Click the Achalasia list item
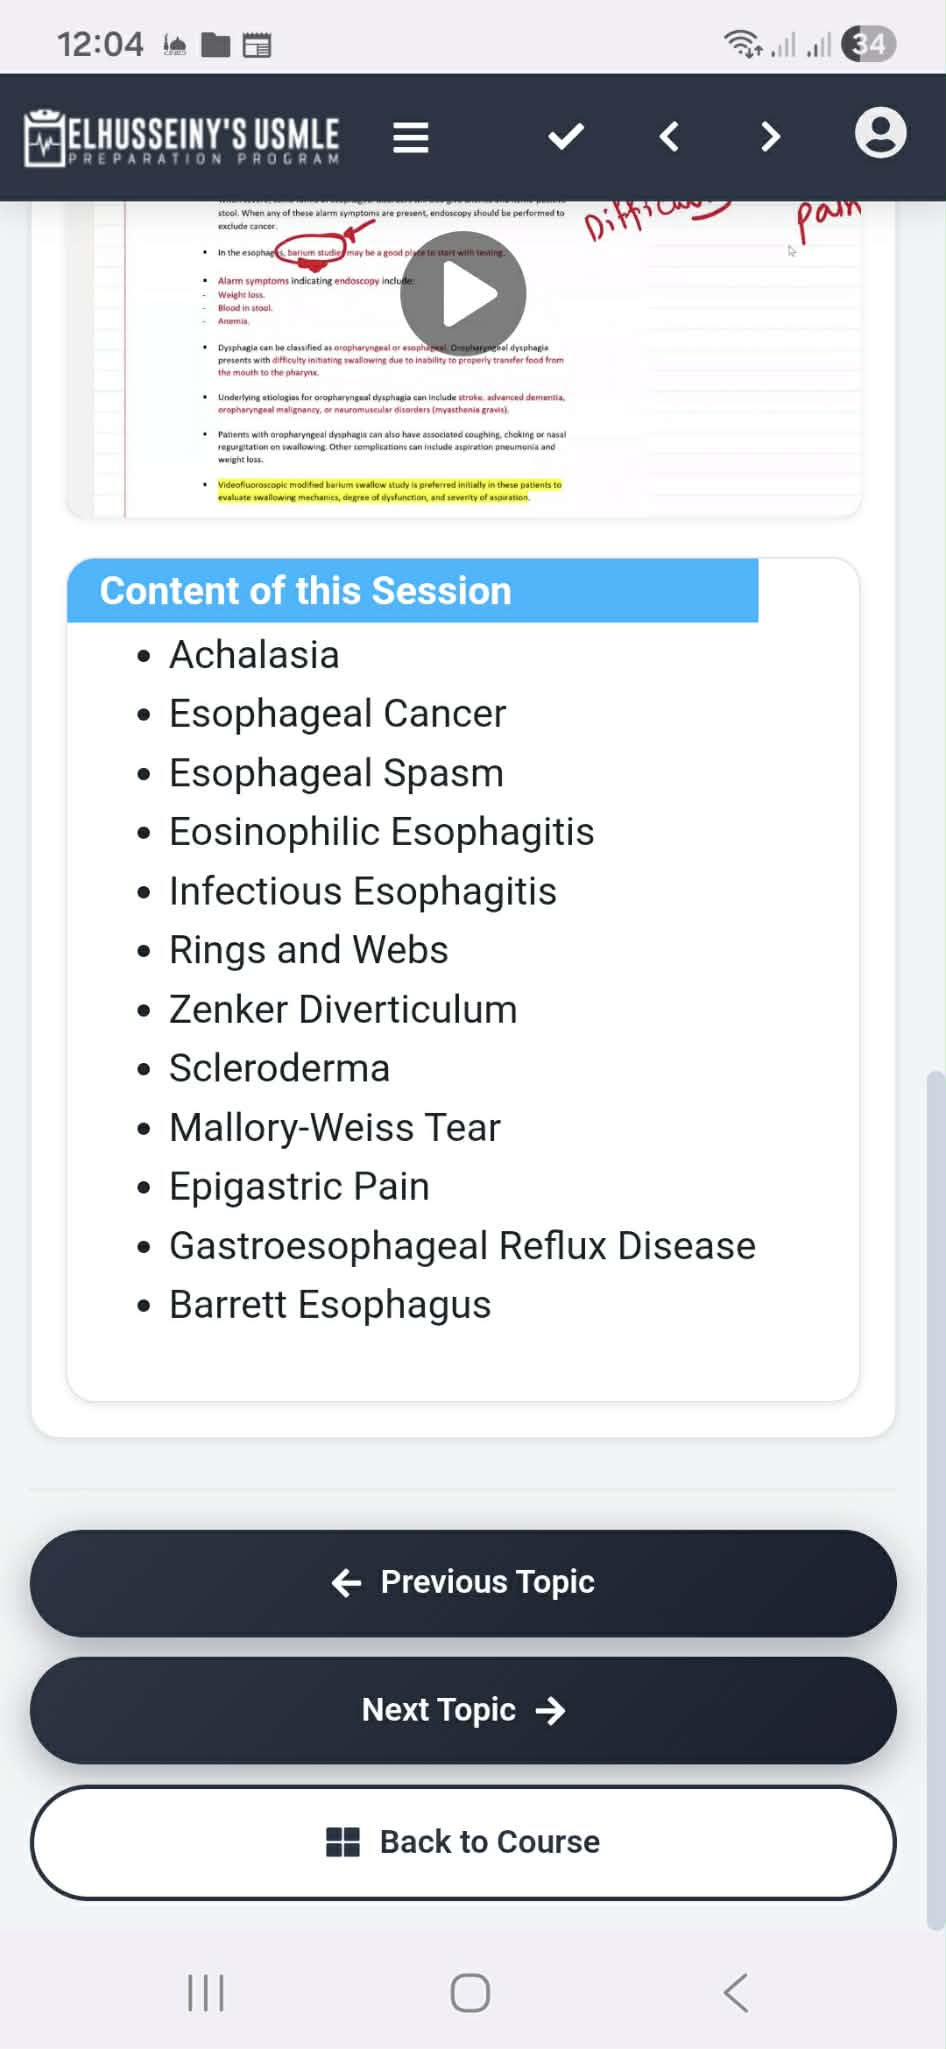 click(254, 655)
